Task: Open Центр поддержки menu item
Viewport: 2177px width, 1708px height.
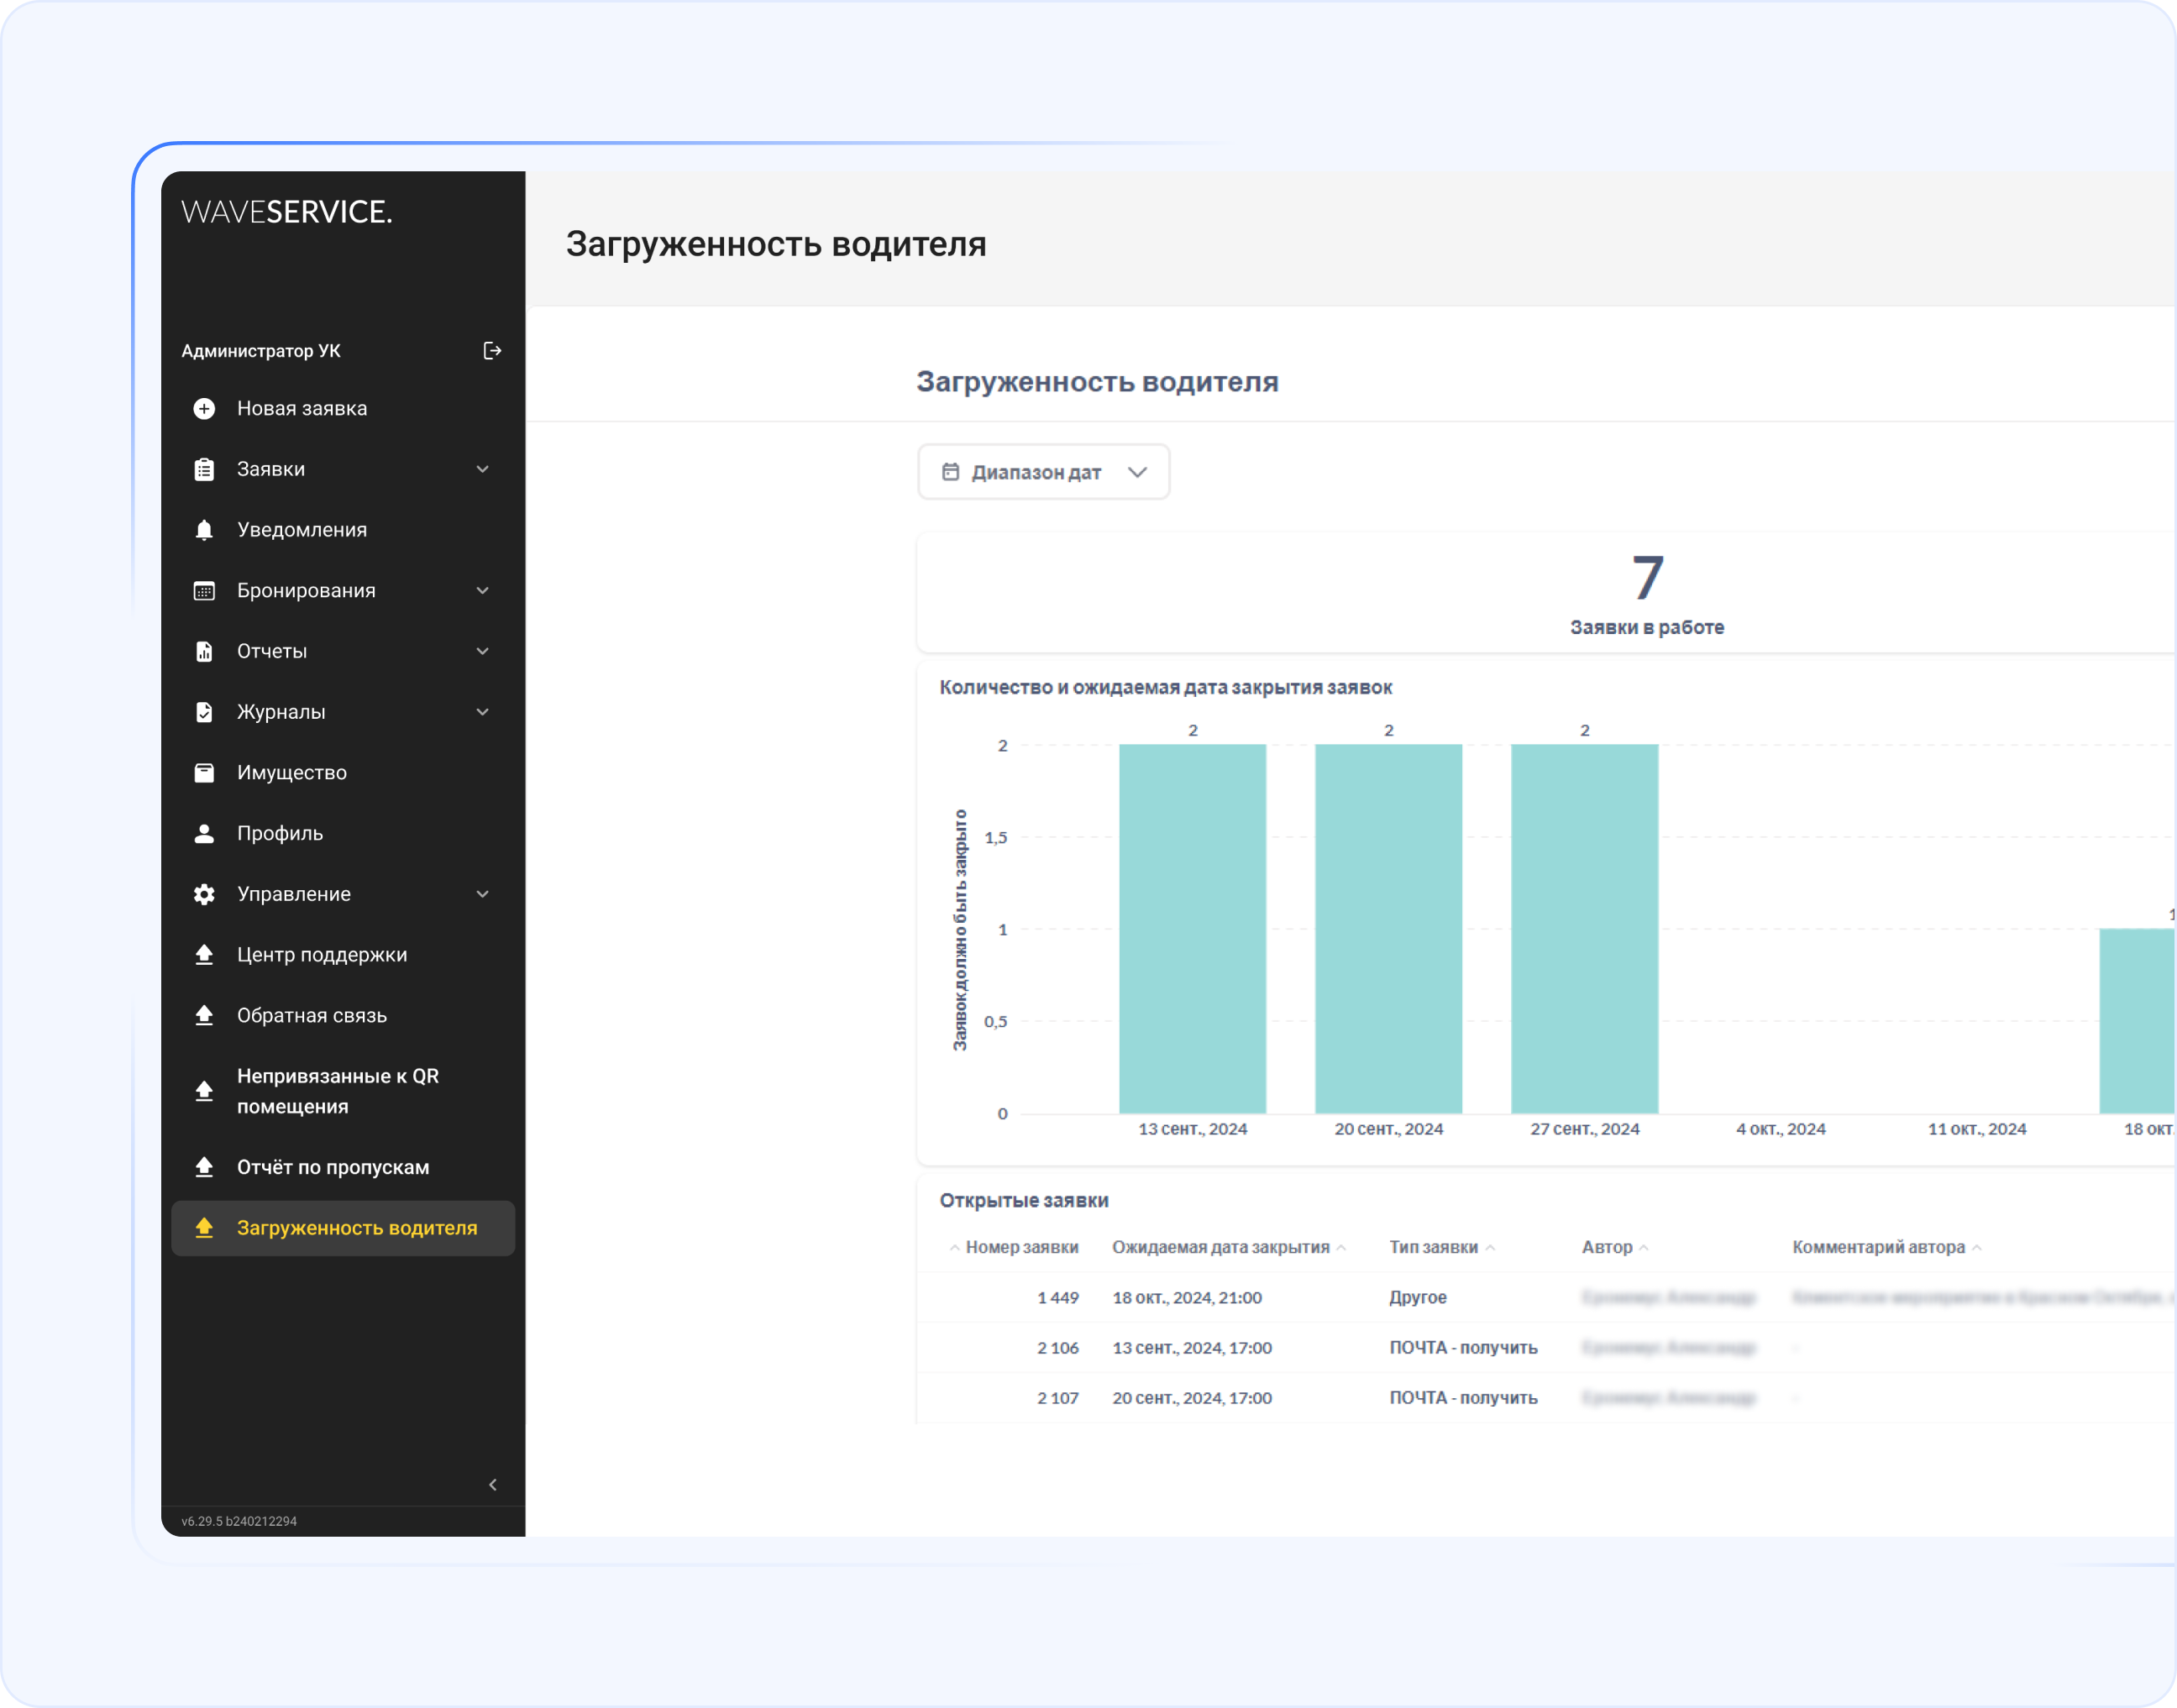Action: pos(321,955)
